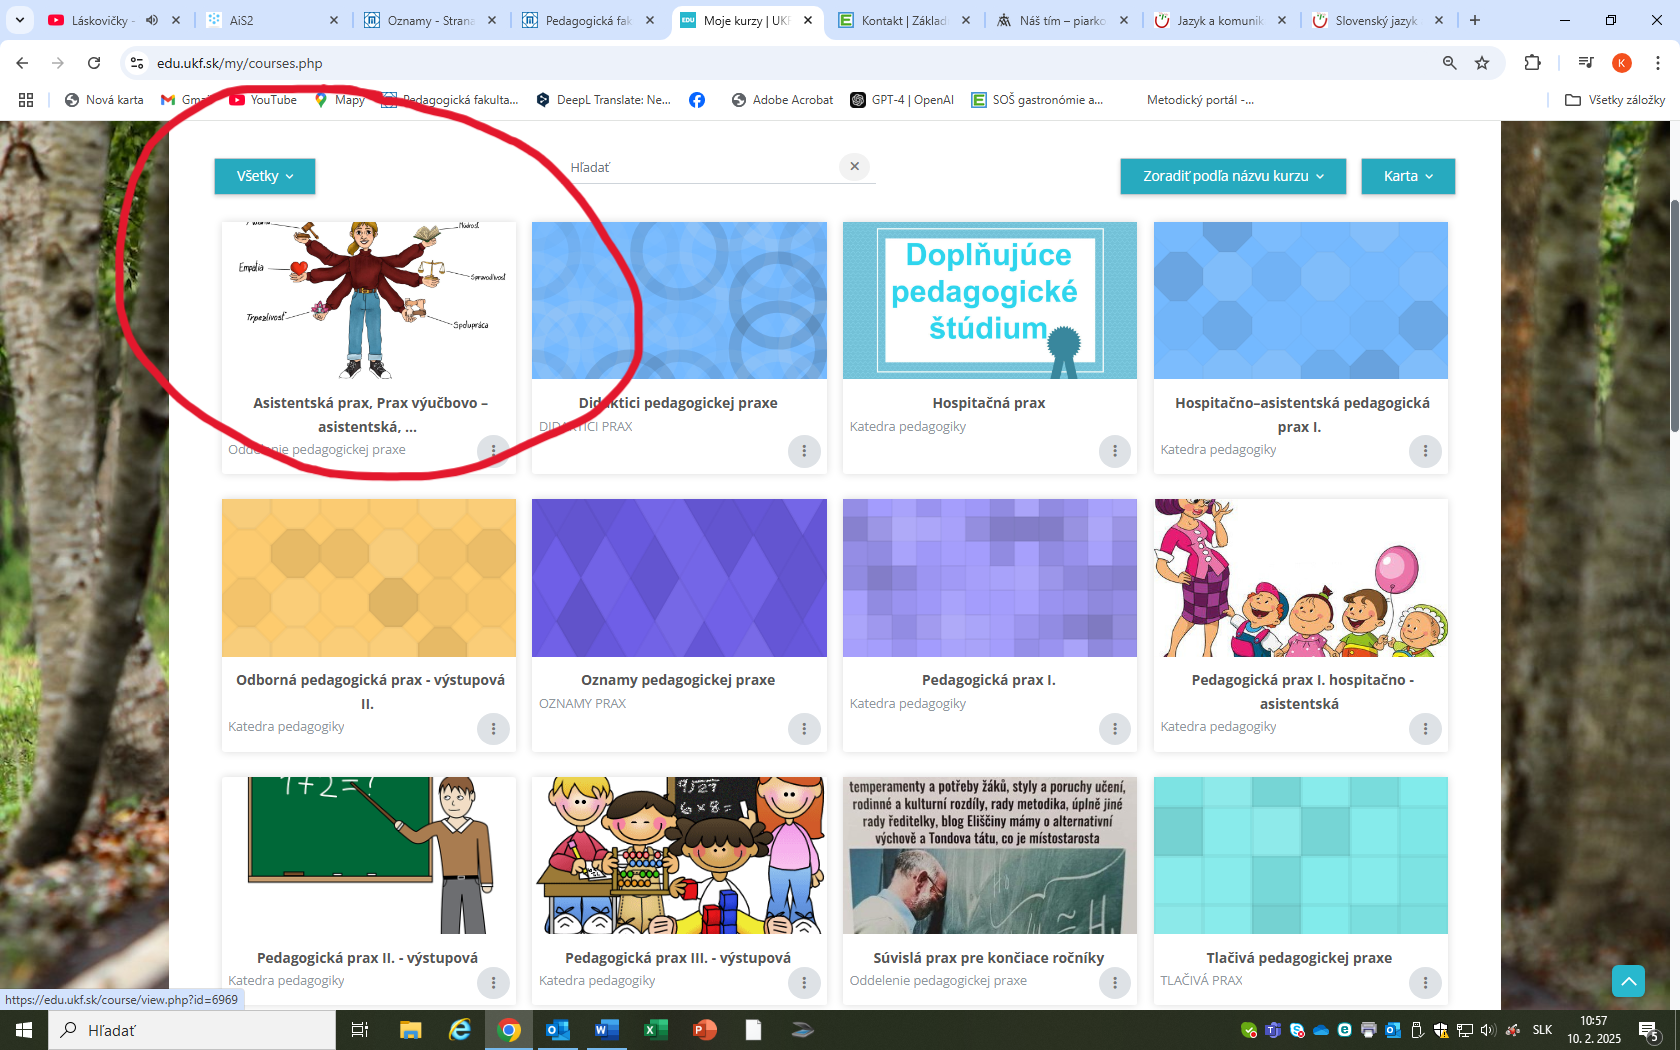Open the apps grid in bookmarks bar
Viewport: 1680px width, 1050px height.
pyautogui.click(x=26, y=100)
